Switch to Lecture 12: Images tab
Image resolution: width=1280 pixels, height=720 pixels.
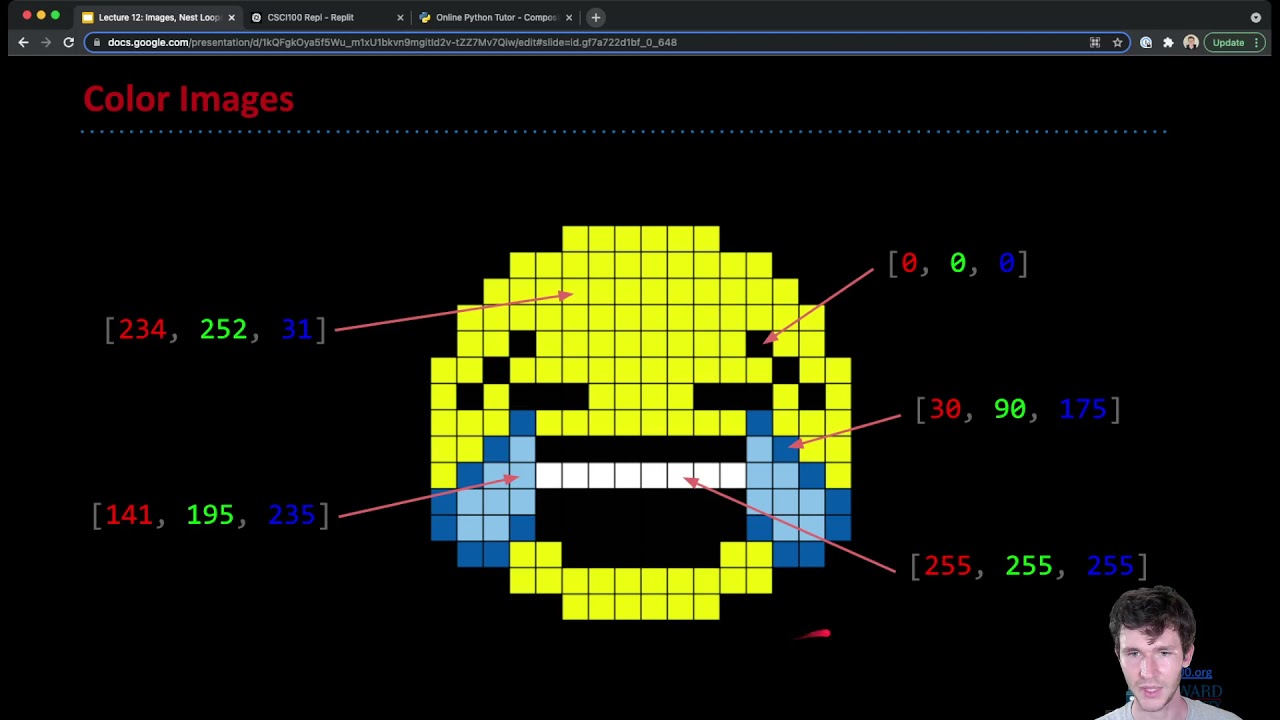158,17
